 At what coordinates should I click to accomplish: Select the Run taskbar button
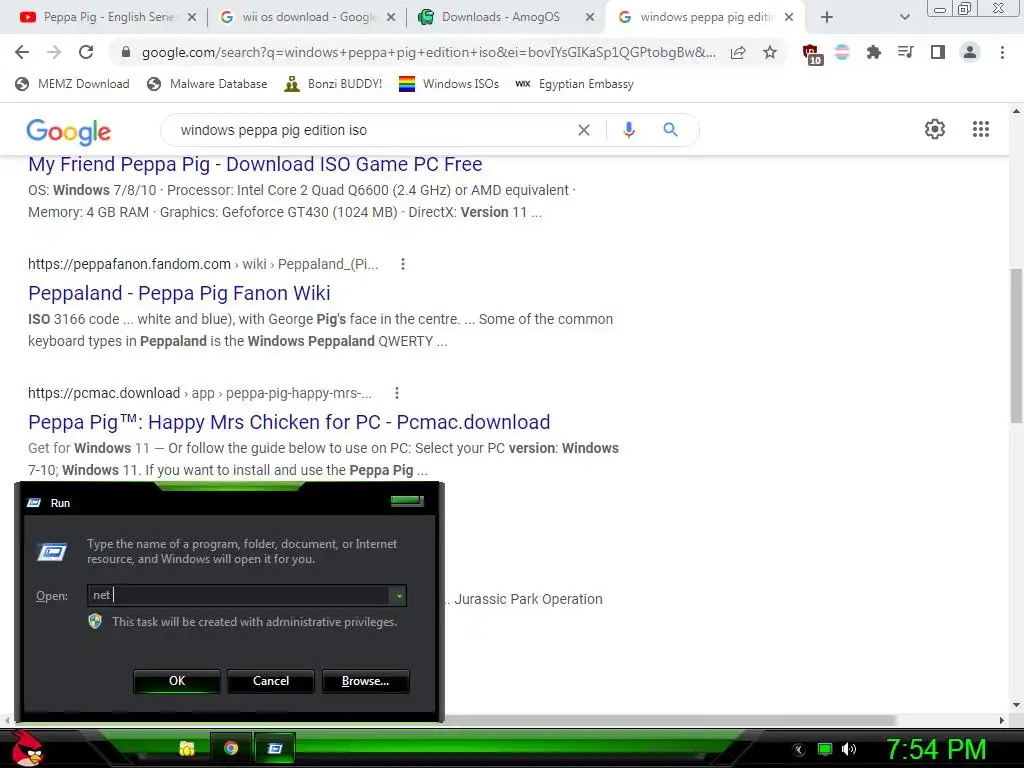point(275,748)
